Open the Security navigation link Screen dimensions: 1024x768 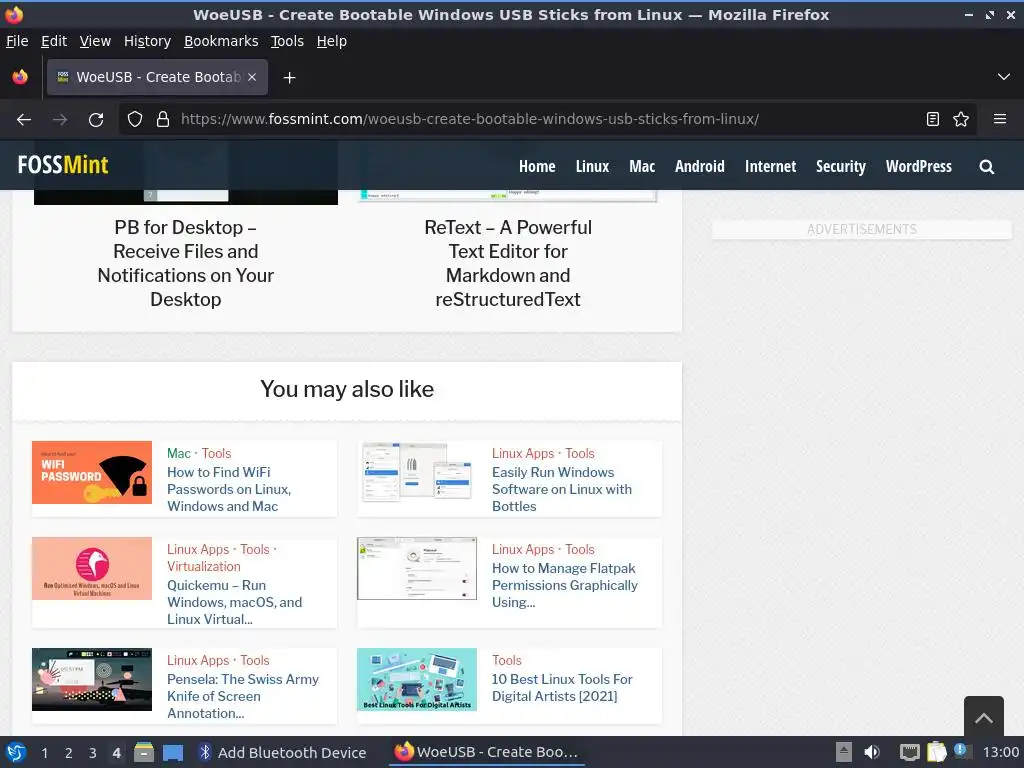pos(840,167)
